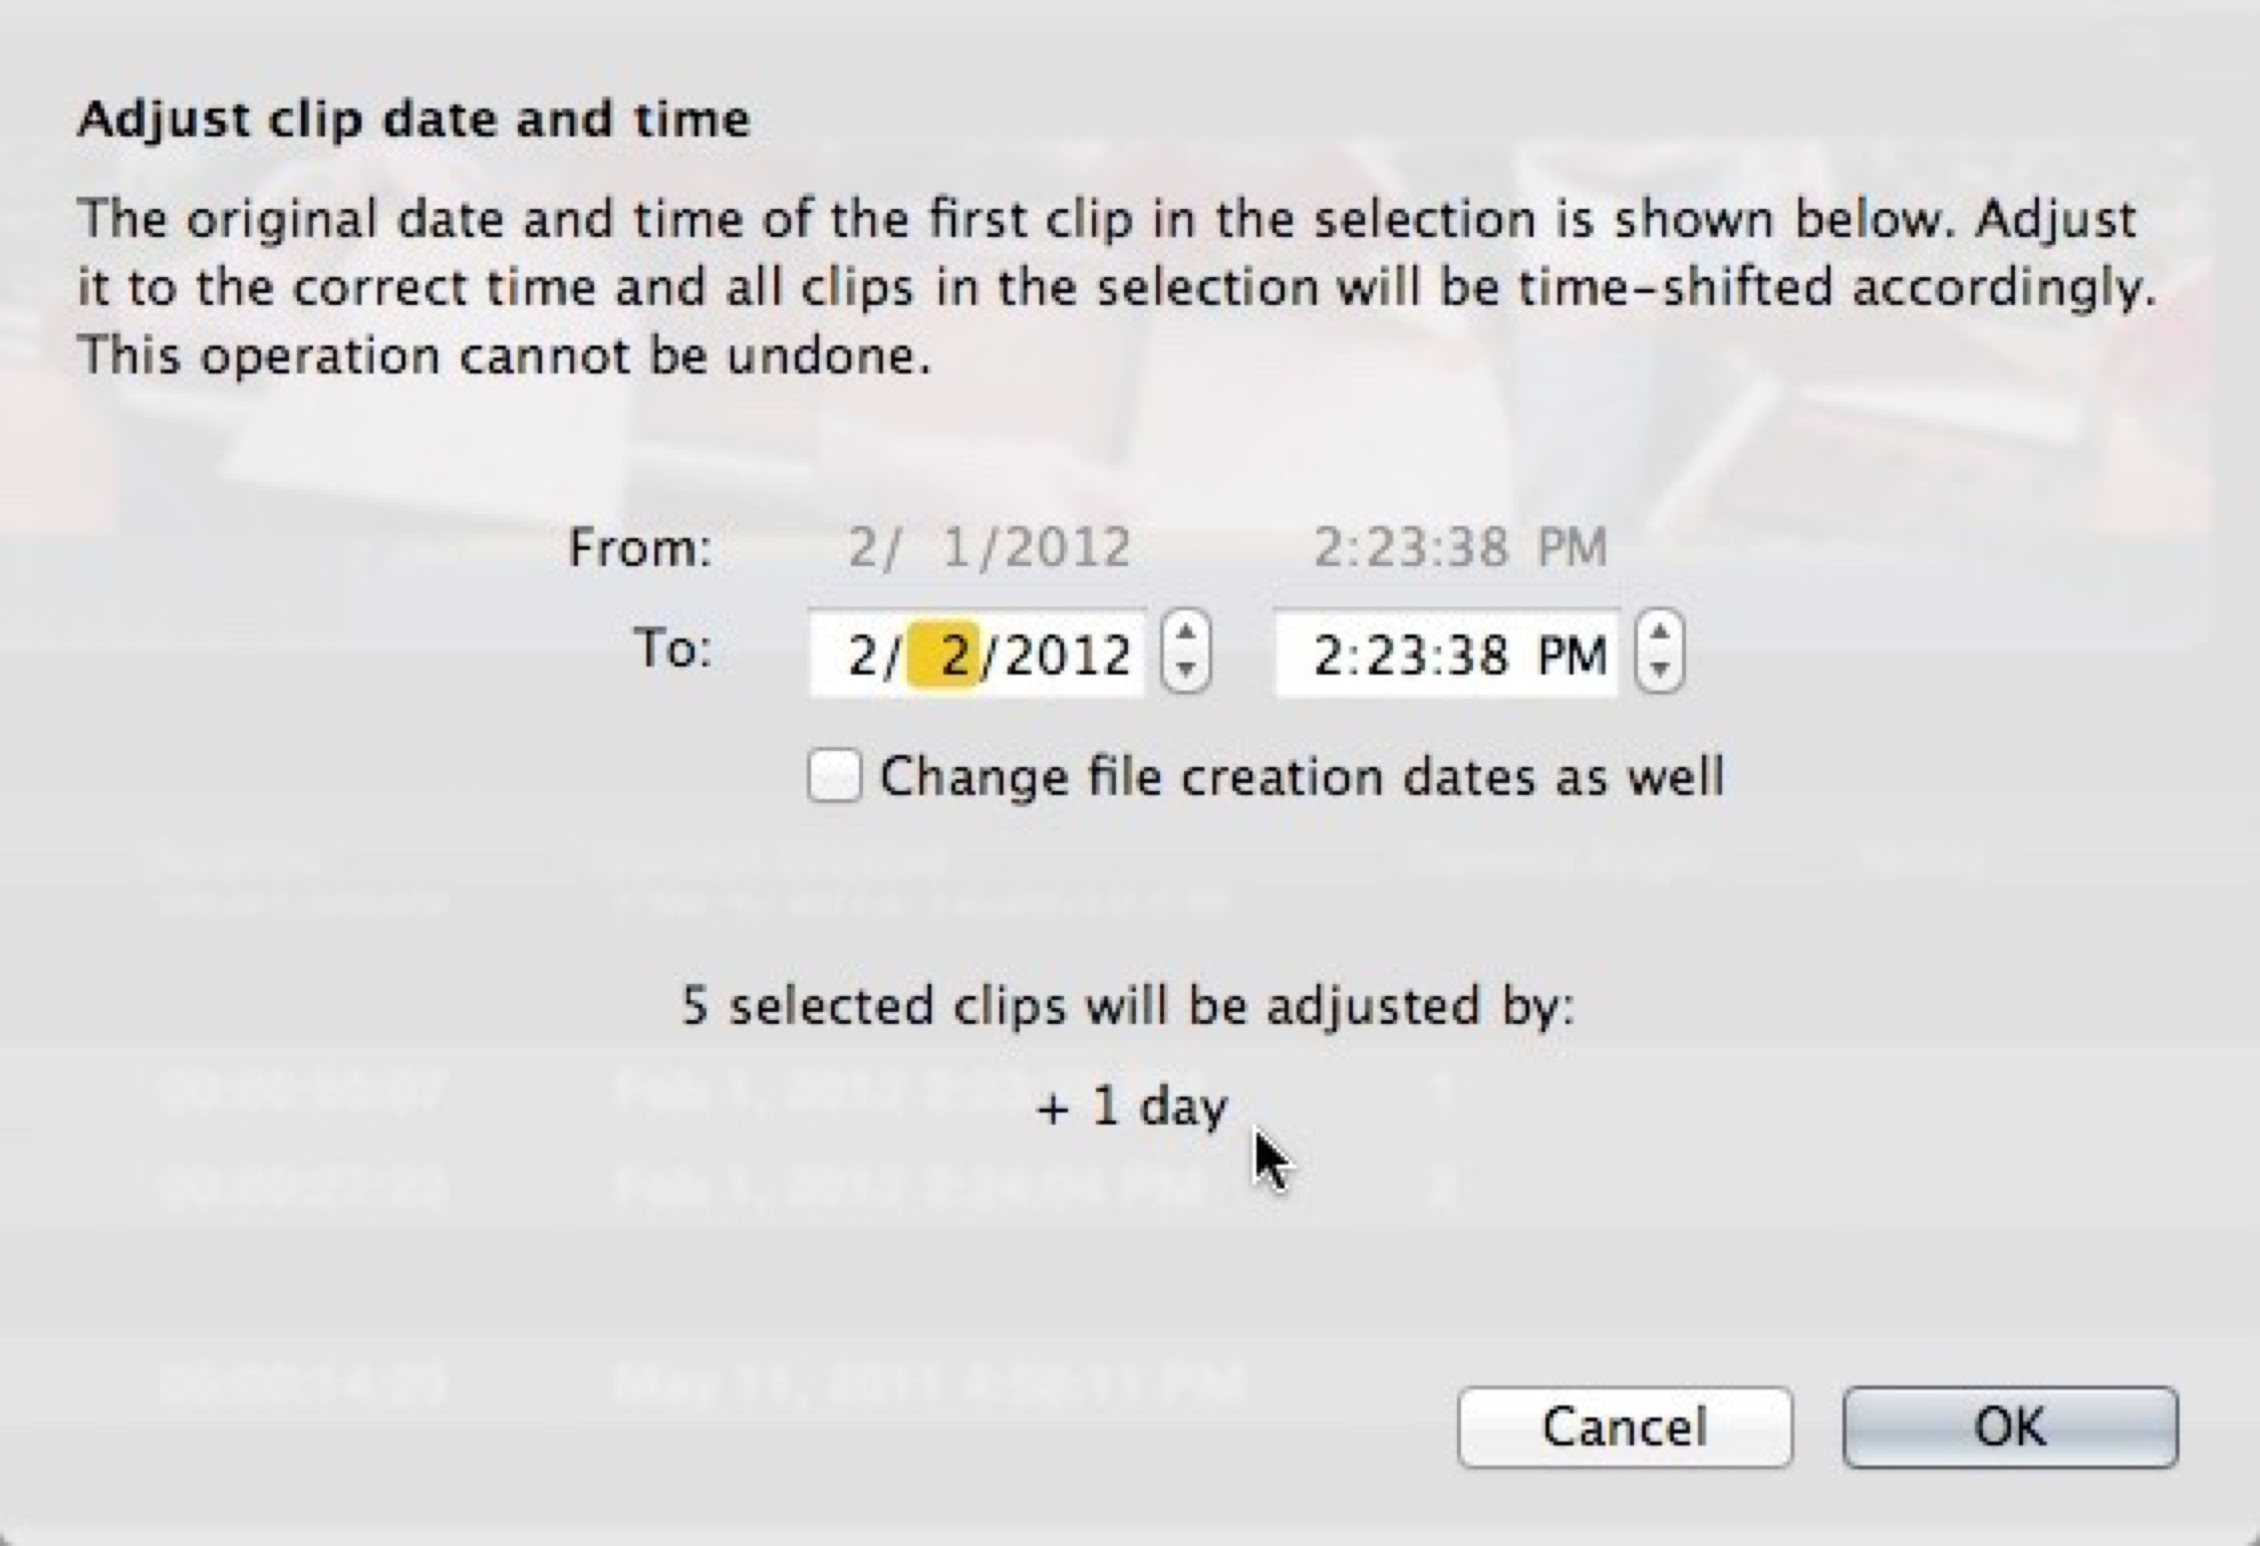This screenshot has width=2260, height=1546.
Task: Click the '5 selected clips will be adjusted by' text
Action: 1127,1005
